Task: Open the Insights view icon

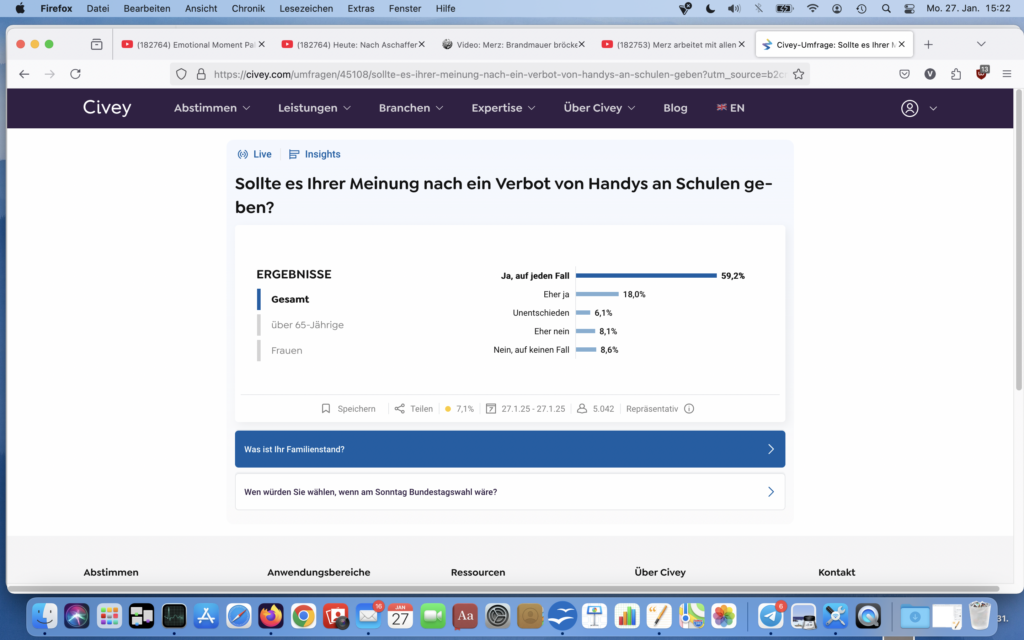Action: click(x=294, y=154)
